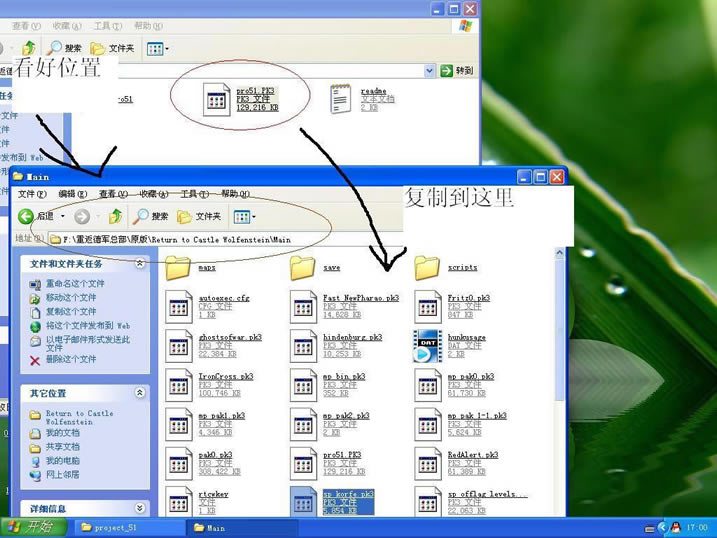Select FritzO.pk3 file icon

coord(428,307)
